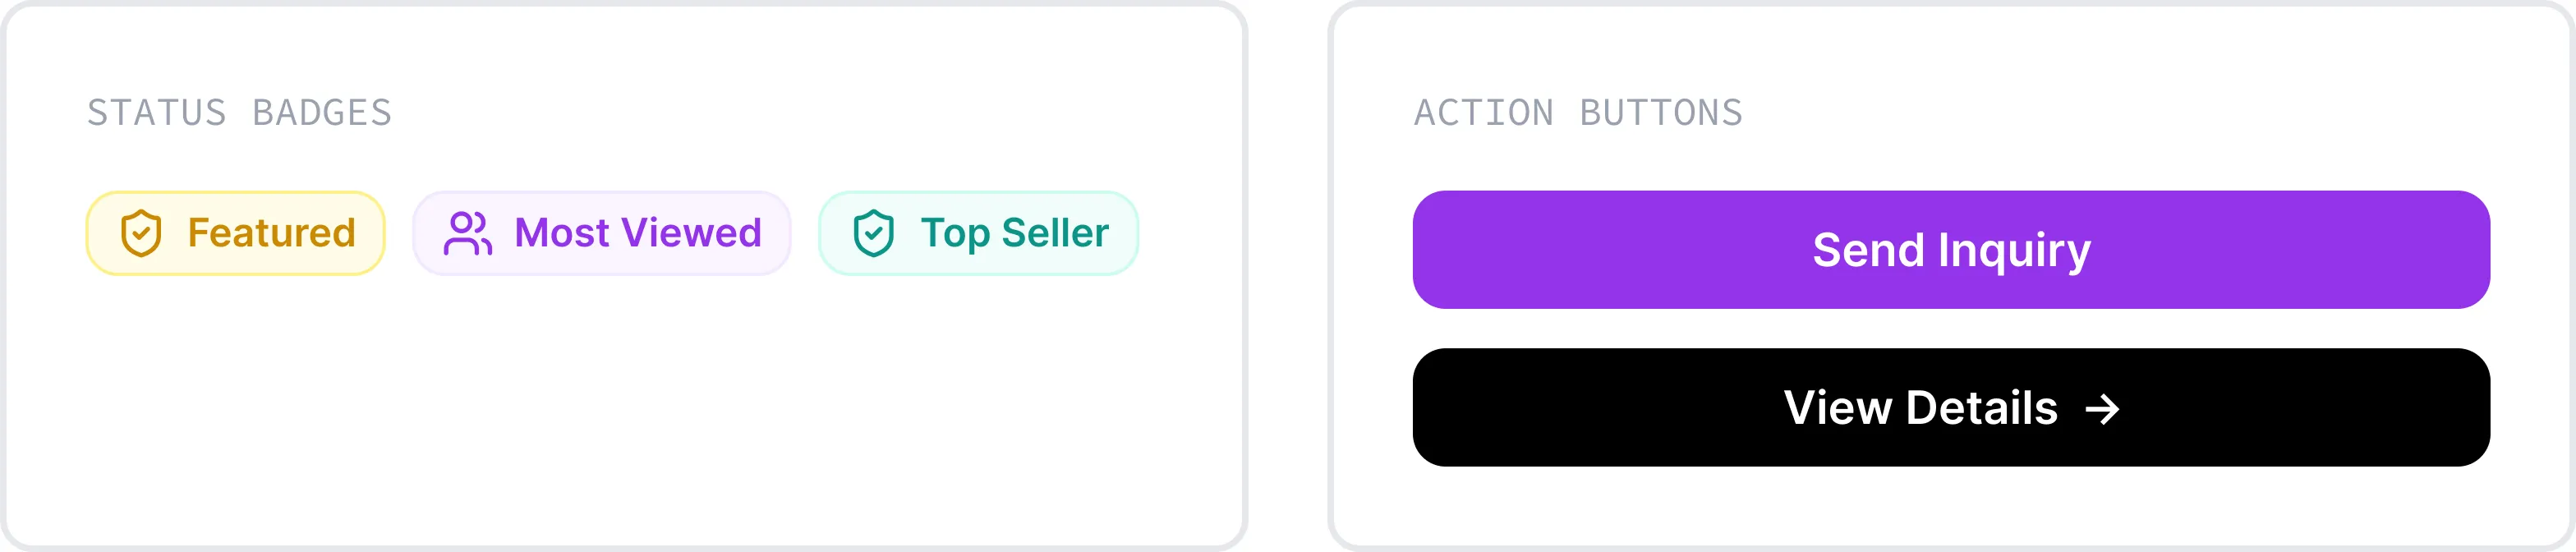The height and width of the screenshot is (552, 2576).
Task: Click the purple Send Inquiry color block
Action: coord(1951,250)
